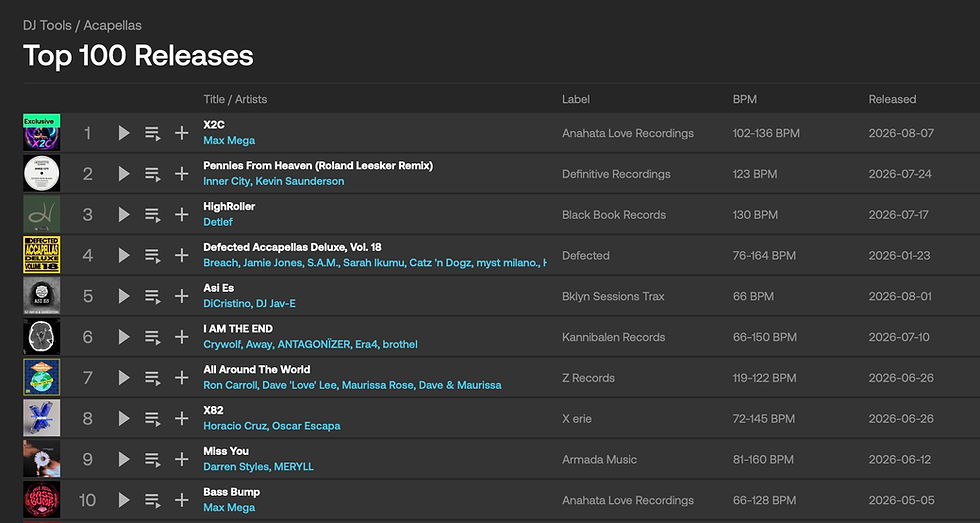Click plus icon for Pennies From Heaven
980x523 pixels.
tap(181, 174)
